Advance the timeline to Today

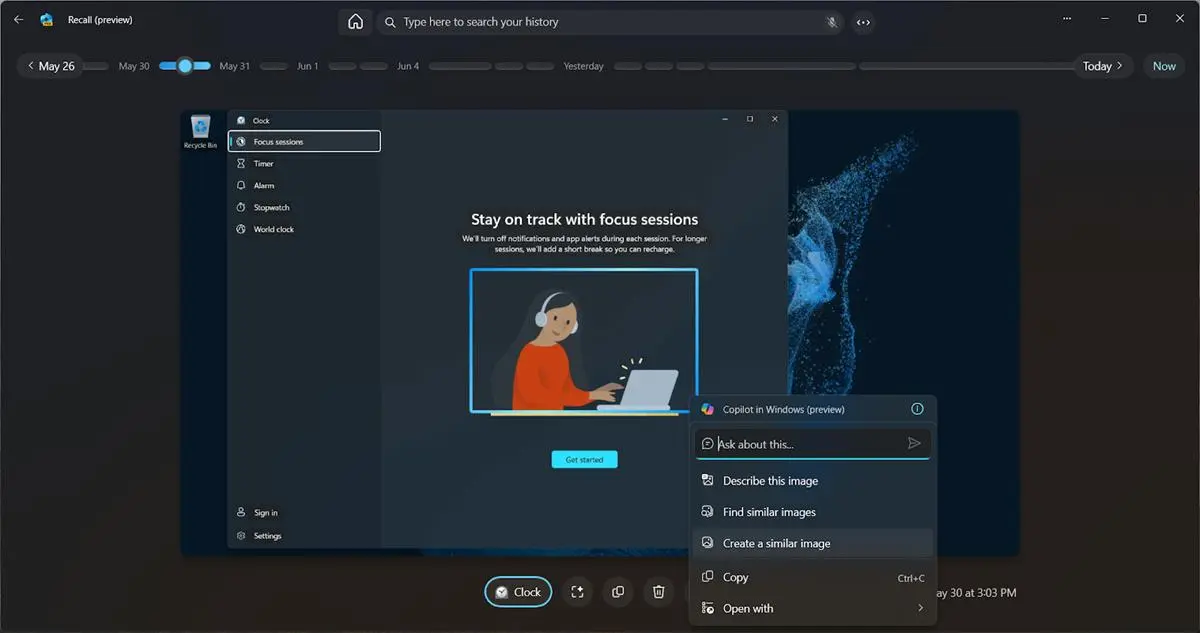[x=1103, y=66]
